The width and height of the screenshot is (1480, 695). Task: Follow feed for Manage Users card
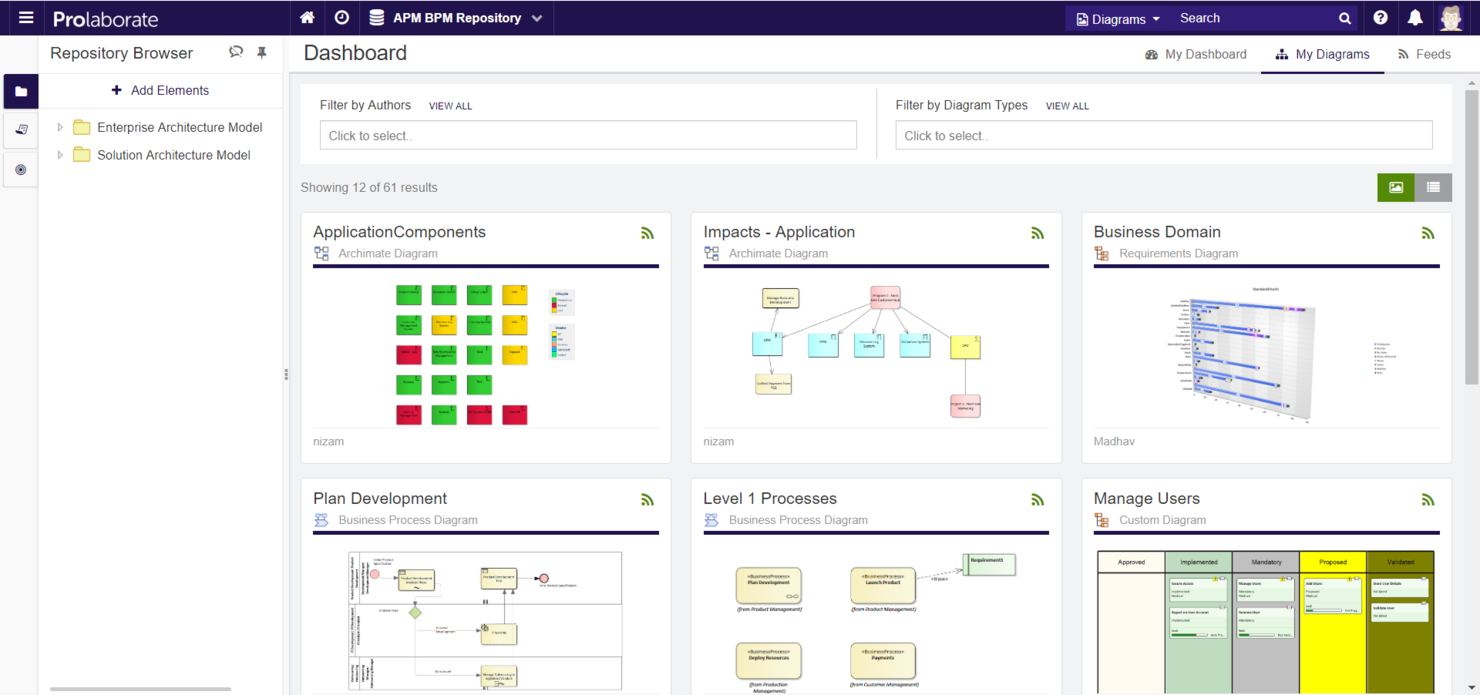click(x=1428, y=500)
